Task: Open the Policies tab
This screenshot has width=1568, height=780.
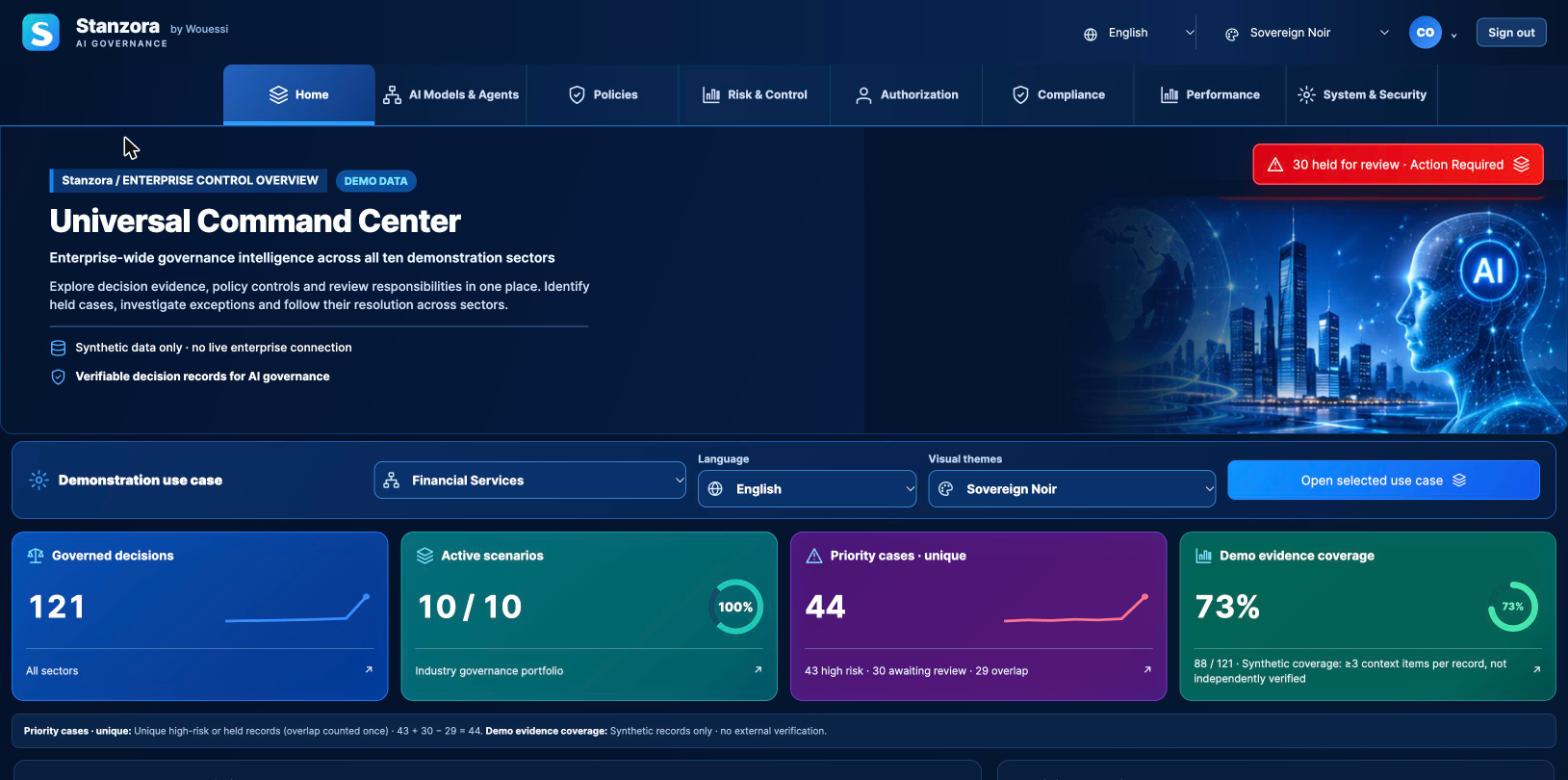Action: click(x=603, y=95)
